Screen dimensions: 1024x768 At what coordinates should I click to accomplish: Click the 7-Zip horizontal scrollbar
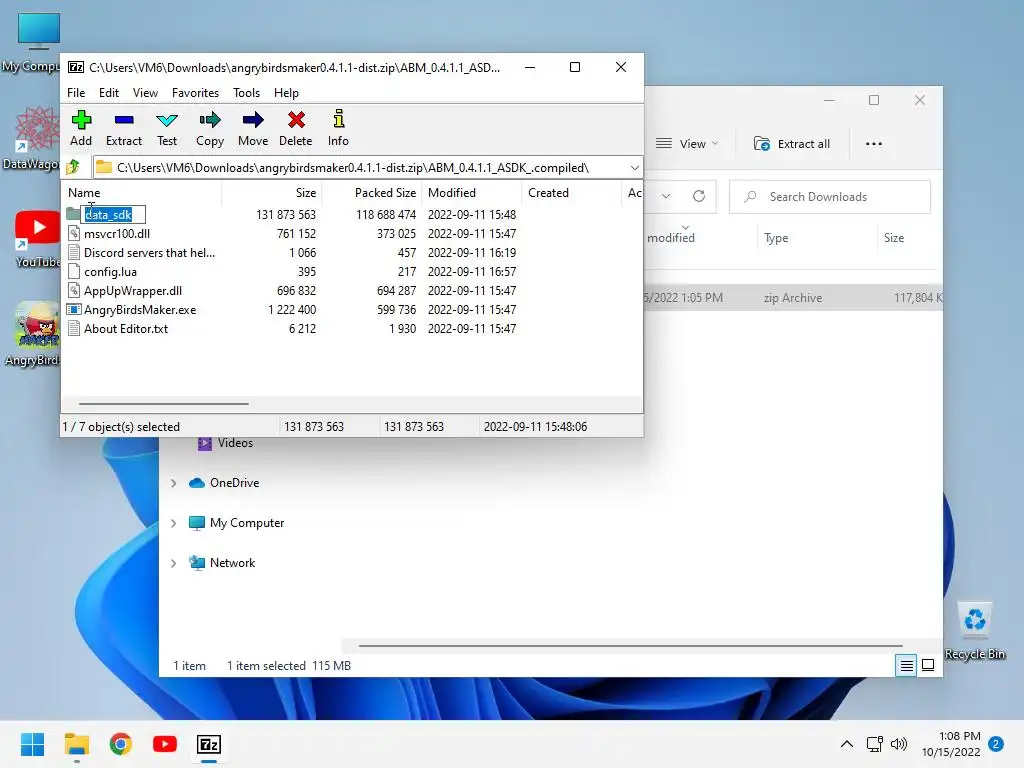pyautogui.click(x=163, y=404)
